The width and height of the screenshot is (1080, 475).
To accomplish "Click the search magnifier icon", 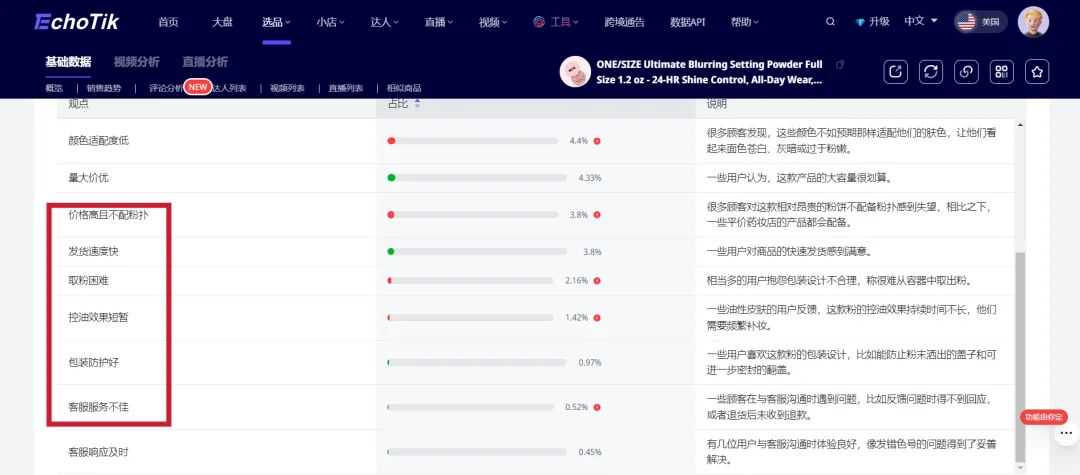I will 830,21.
